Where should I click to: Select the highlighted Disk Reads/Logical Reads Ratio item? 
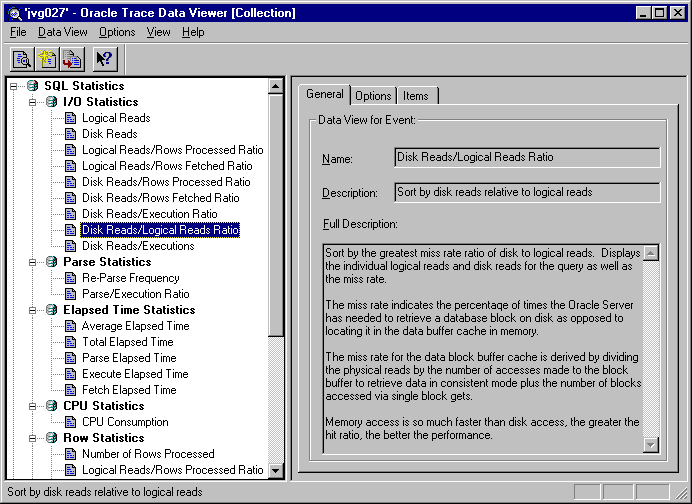[160, 230]
